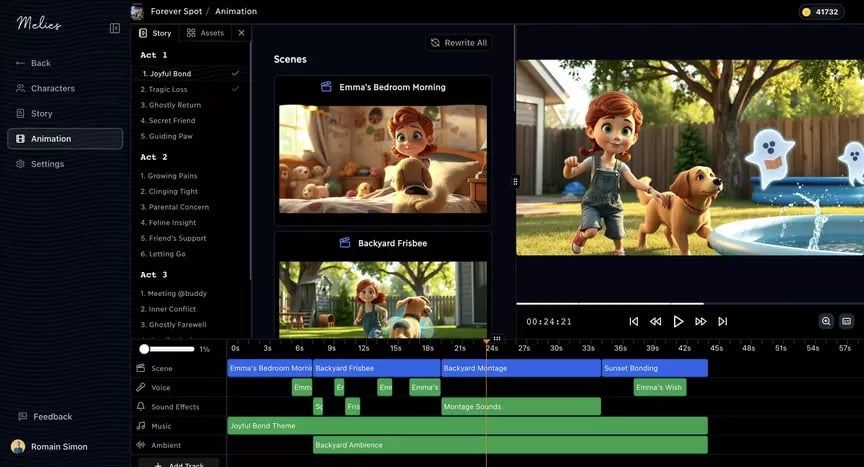Toggle the checkmark on Tragic Loss
This screenshot has height=467, width=864.
(x=235, y=89)
